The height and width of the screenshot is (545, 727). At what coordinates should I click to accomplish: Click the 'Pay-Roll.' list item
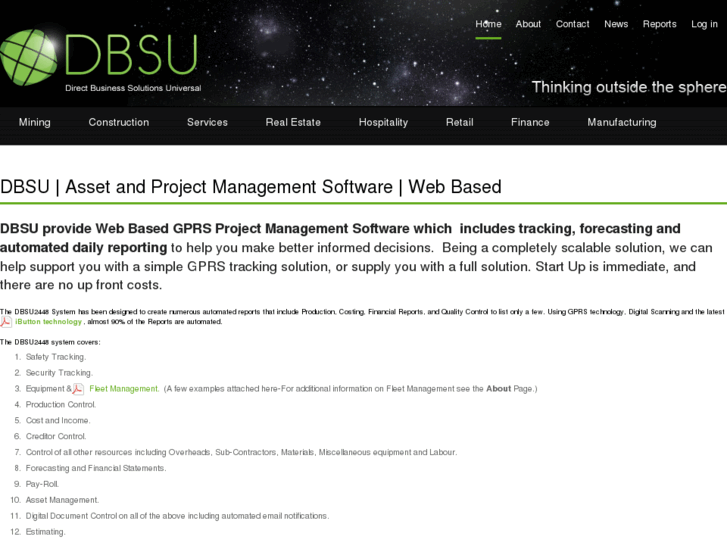point(42,484)
